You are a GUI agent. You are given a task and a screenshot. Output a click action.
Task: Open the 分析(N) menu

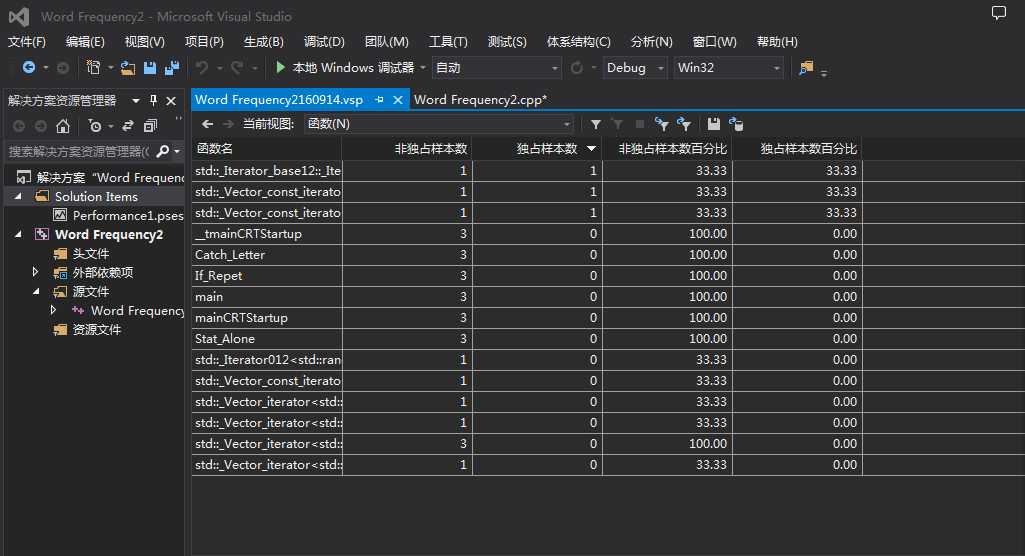(x=651, y=42)
